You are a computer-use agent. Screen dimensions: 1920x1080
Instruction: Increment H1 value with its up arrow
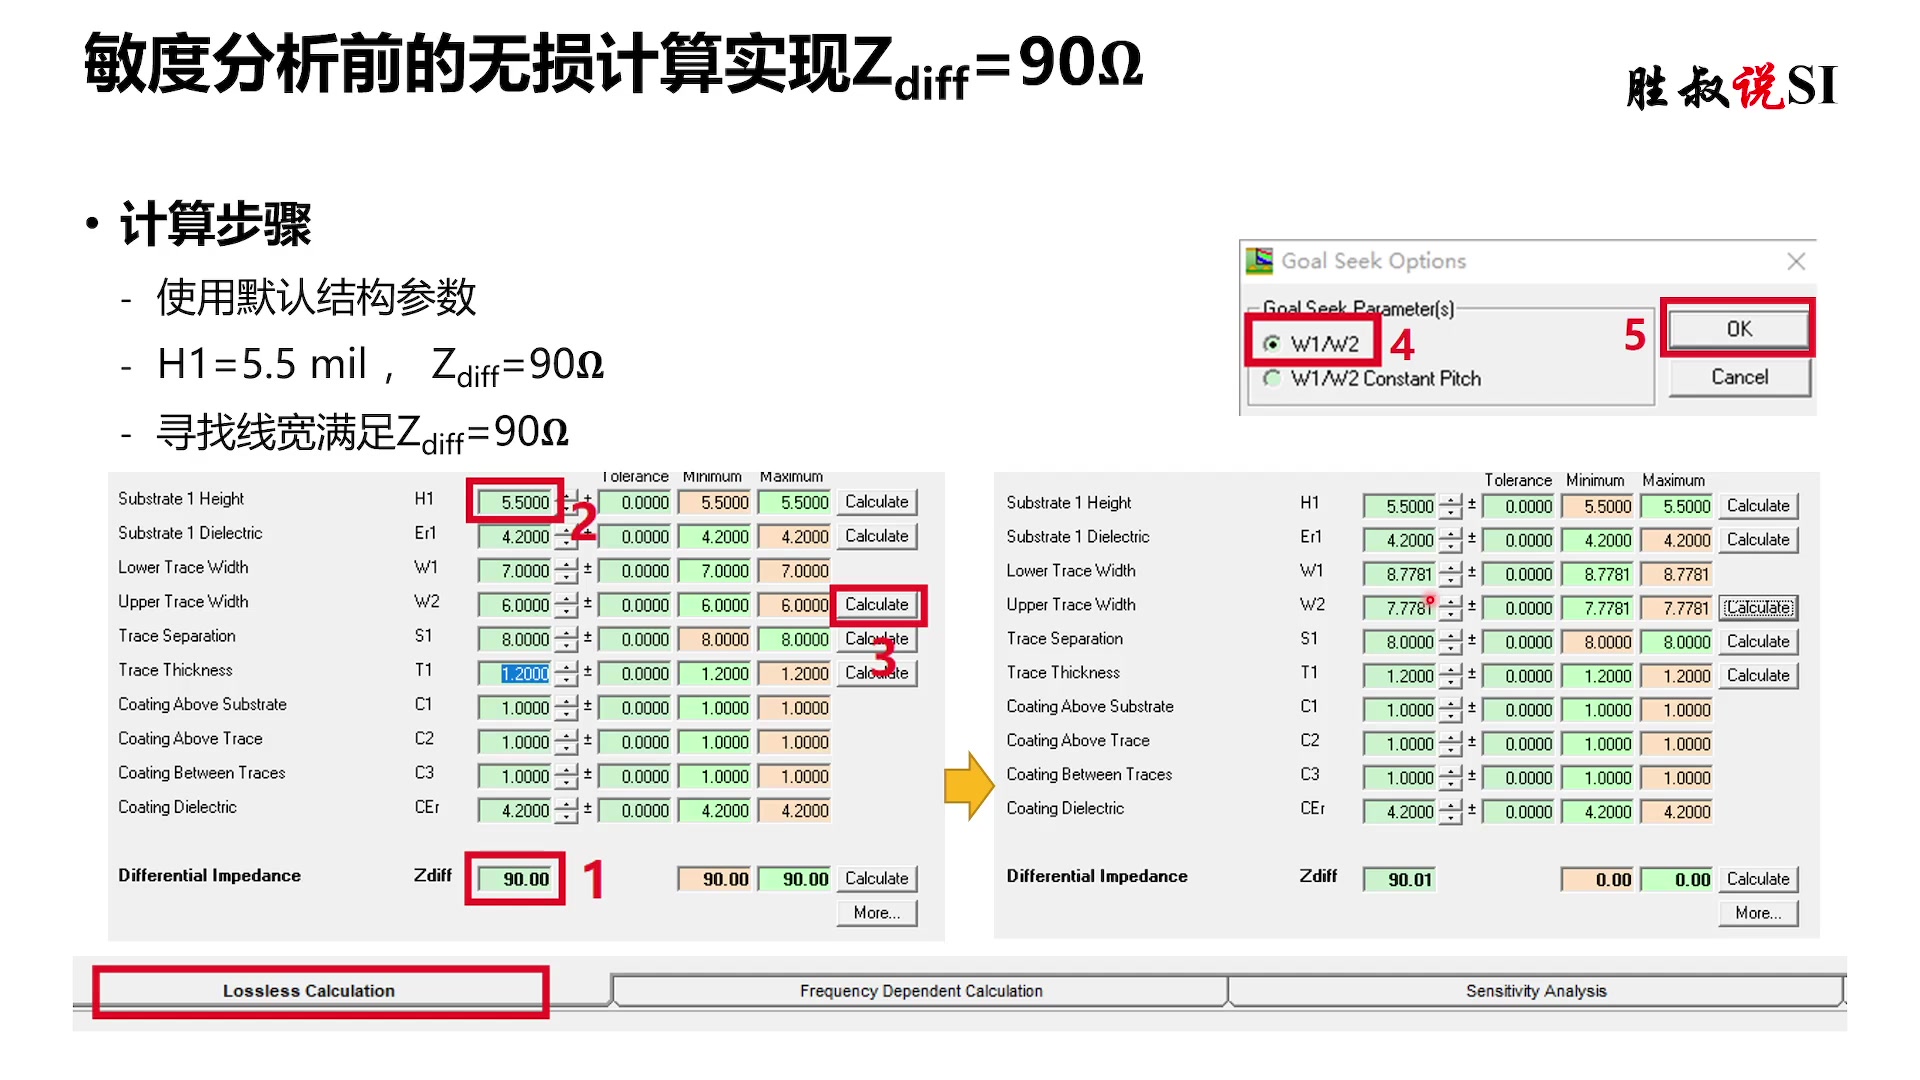[x=565, y=496]
